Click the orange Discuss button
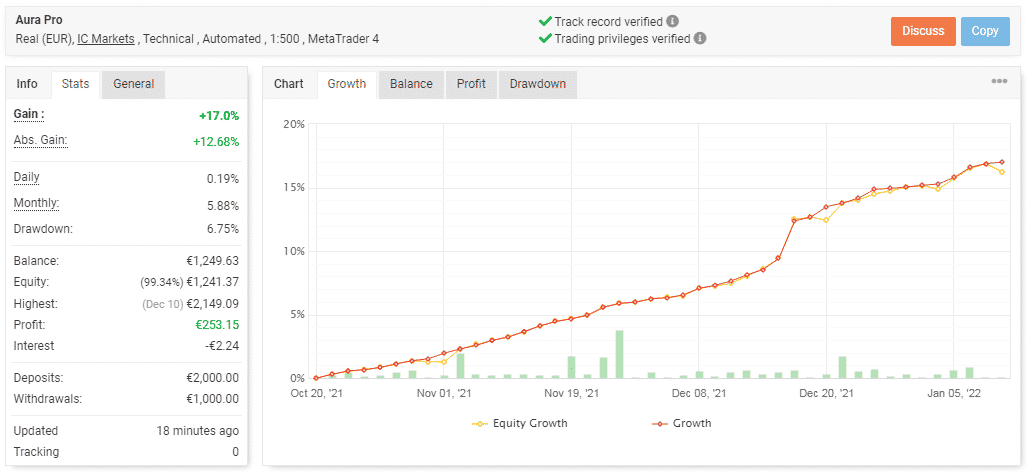Screen dimensions: 1027x472 pos(924,31)
